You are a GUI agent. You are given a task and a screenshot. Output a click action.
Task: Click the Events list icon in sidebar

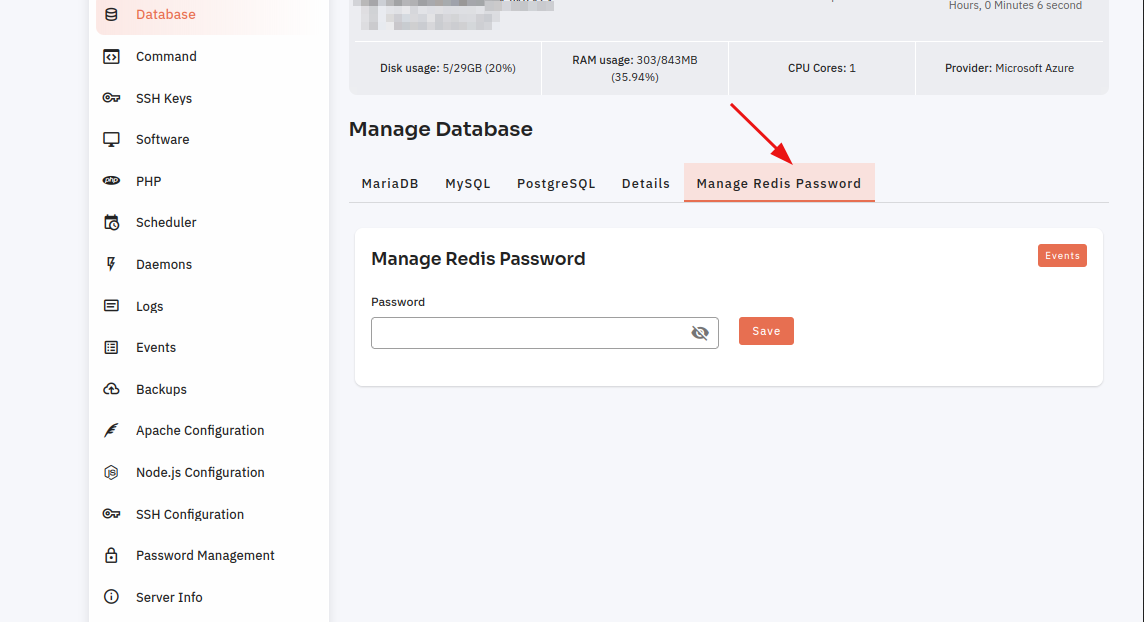(111, 348)
